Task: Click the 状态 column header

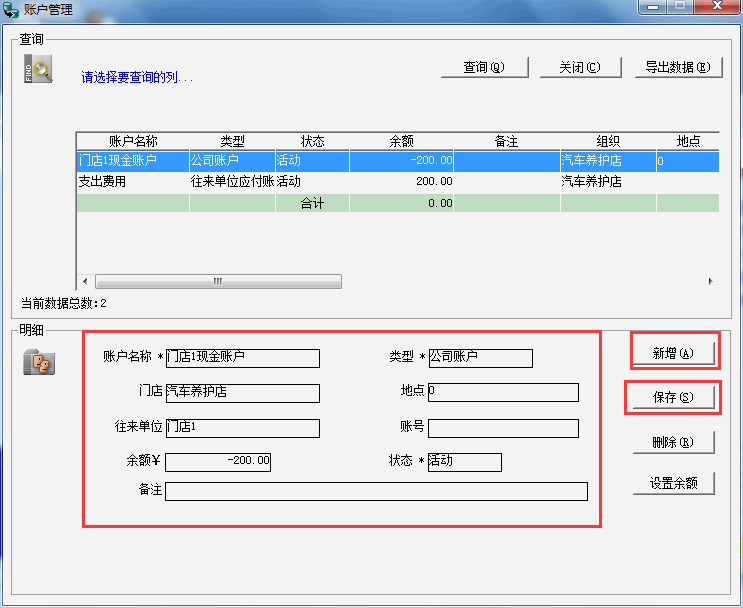Action: click(312, 141)
